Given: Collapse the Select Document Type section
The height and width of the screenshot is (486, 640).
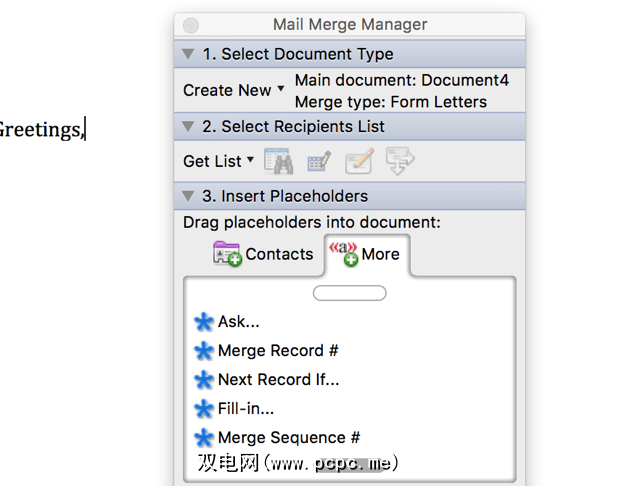Looking at the screenshot, I should [188, 54].
